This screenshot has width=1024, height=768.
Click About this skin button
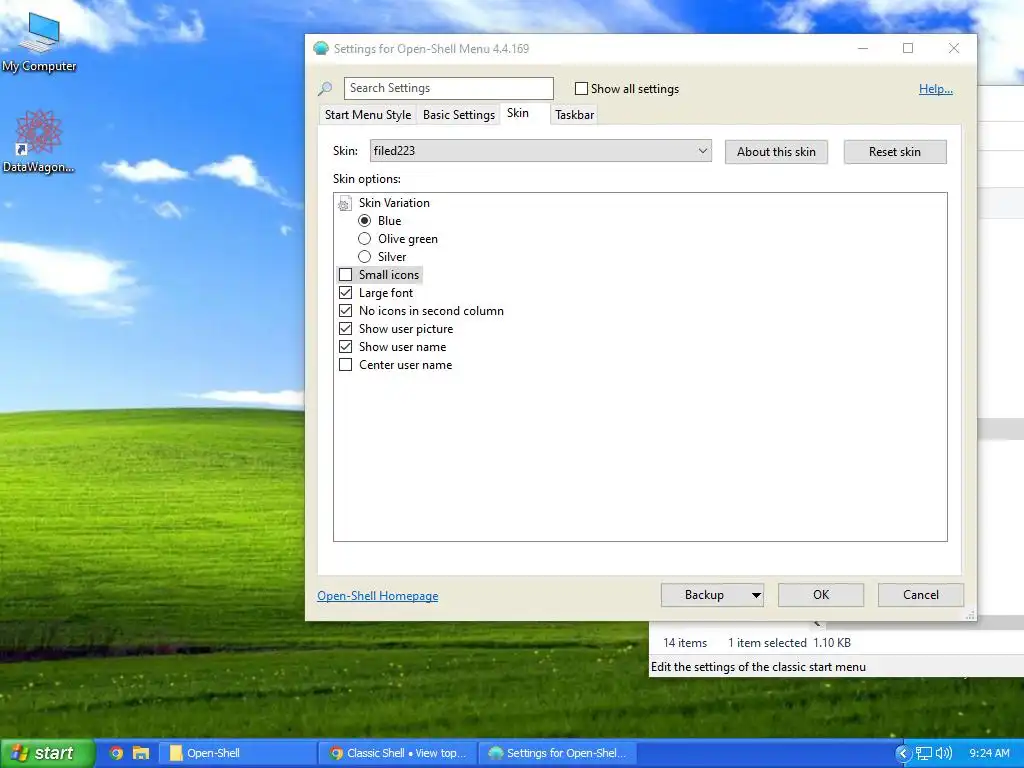tap(776, 152)
